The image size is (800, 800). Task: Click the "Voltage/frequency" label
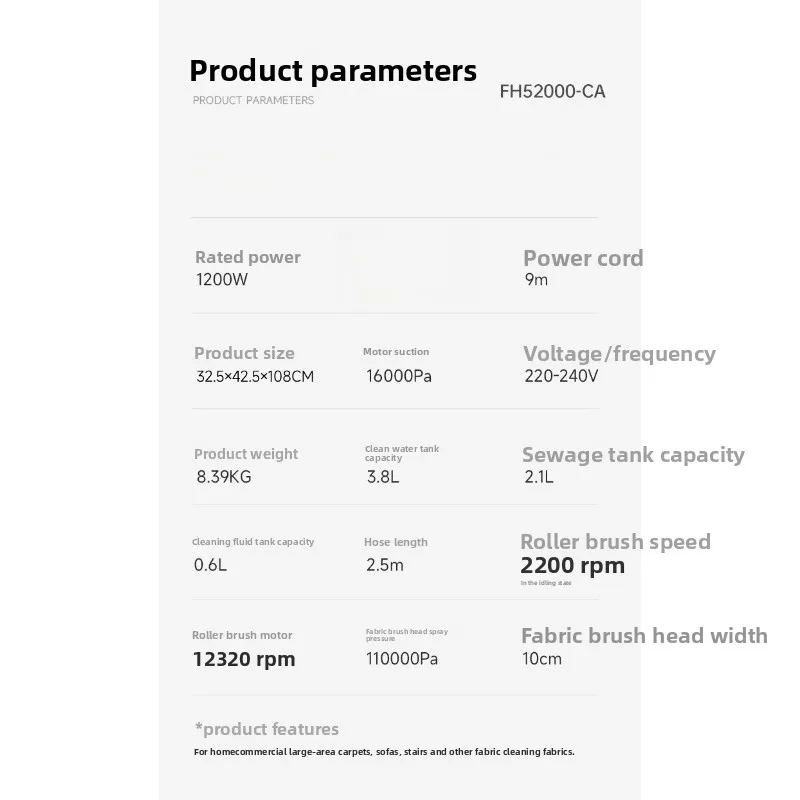(619, 354)
